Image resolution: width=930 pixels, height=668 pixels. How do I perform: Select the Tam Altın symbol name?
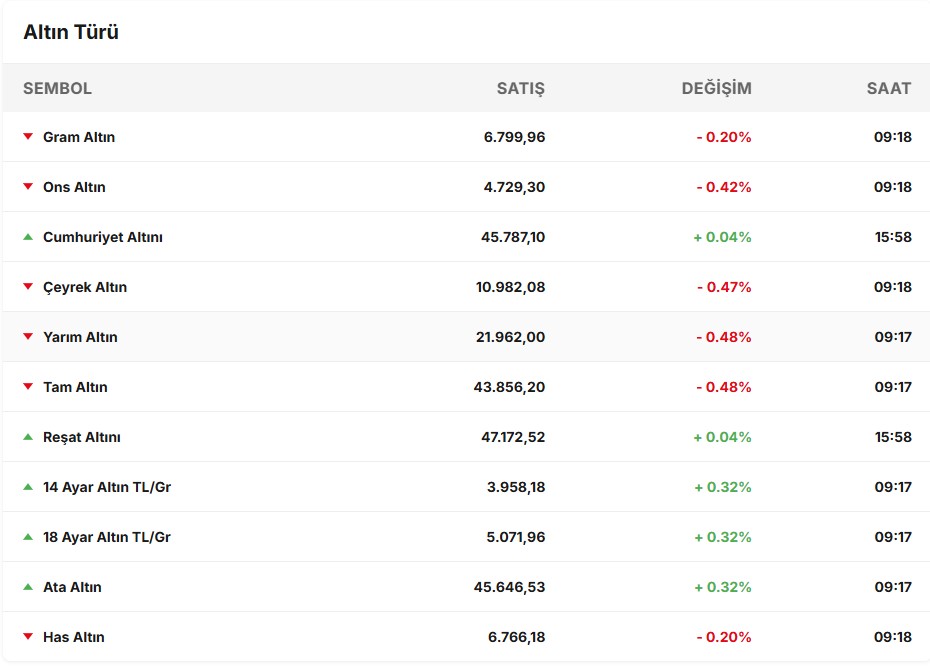click(75, 387)
